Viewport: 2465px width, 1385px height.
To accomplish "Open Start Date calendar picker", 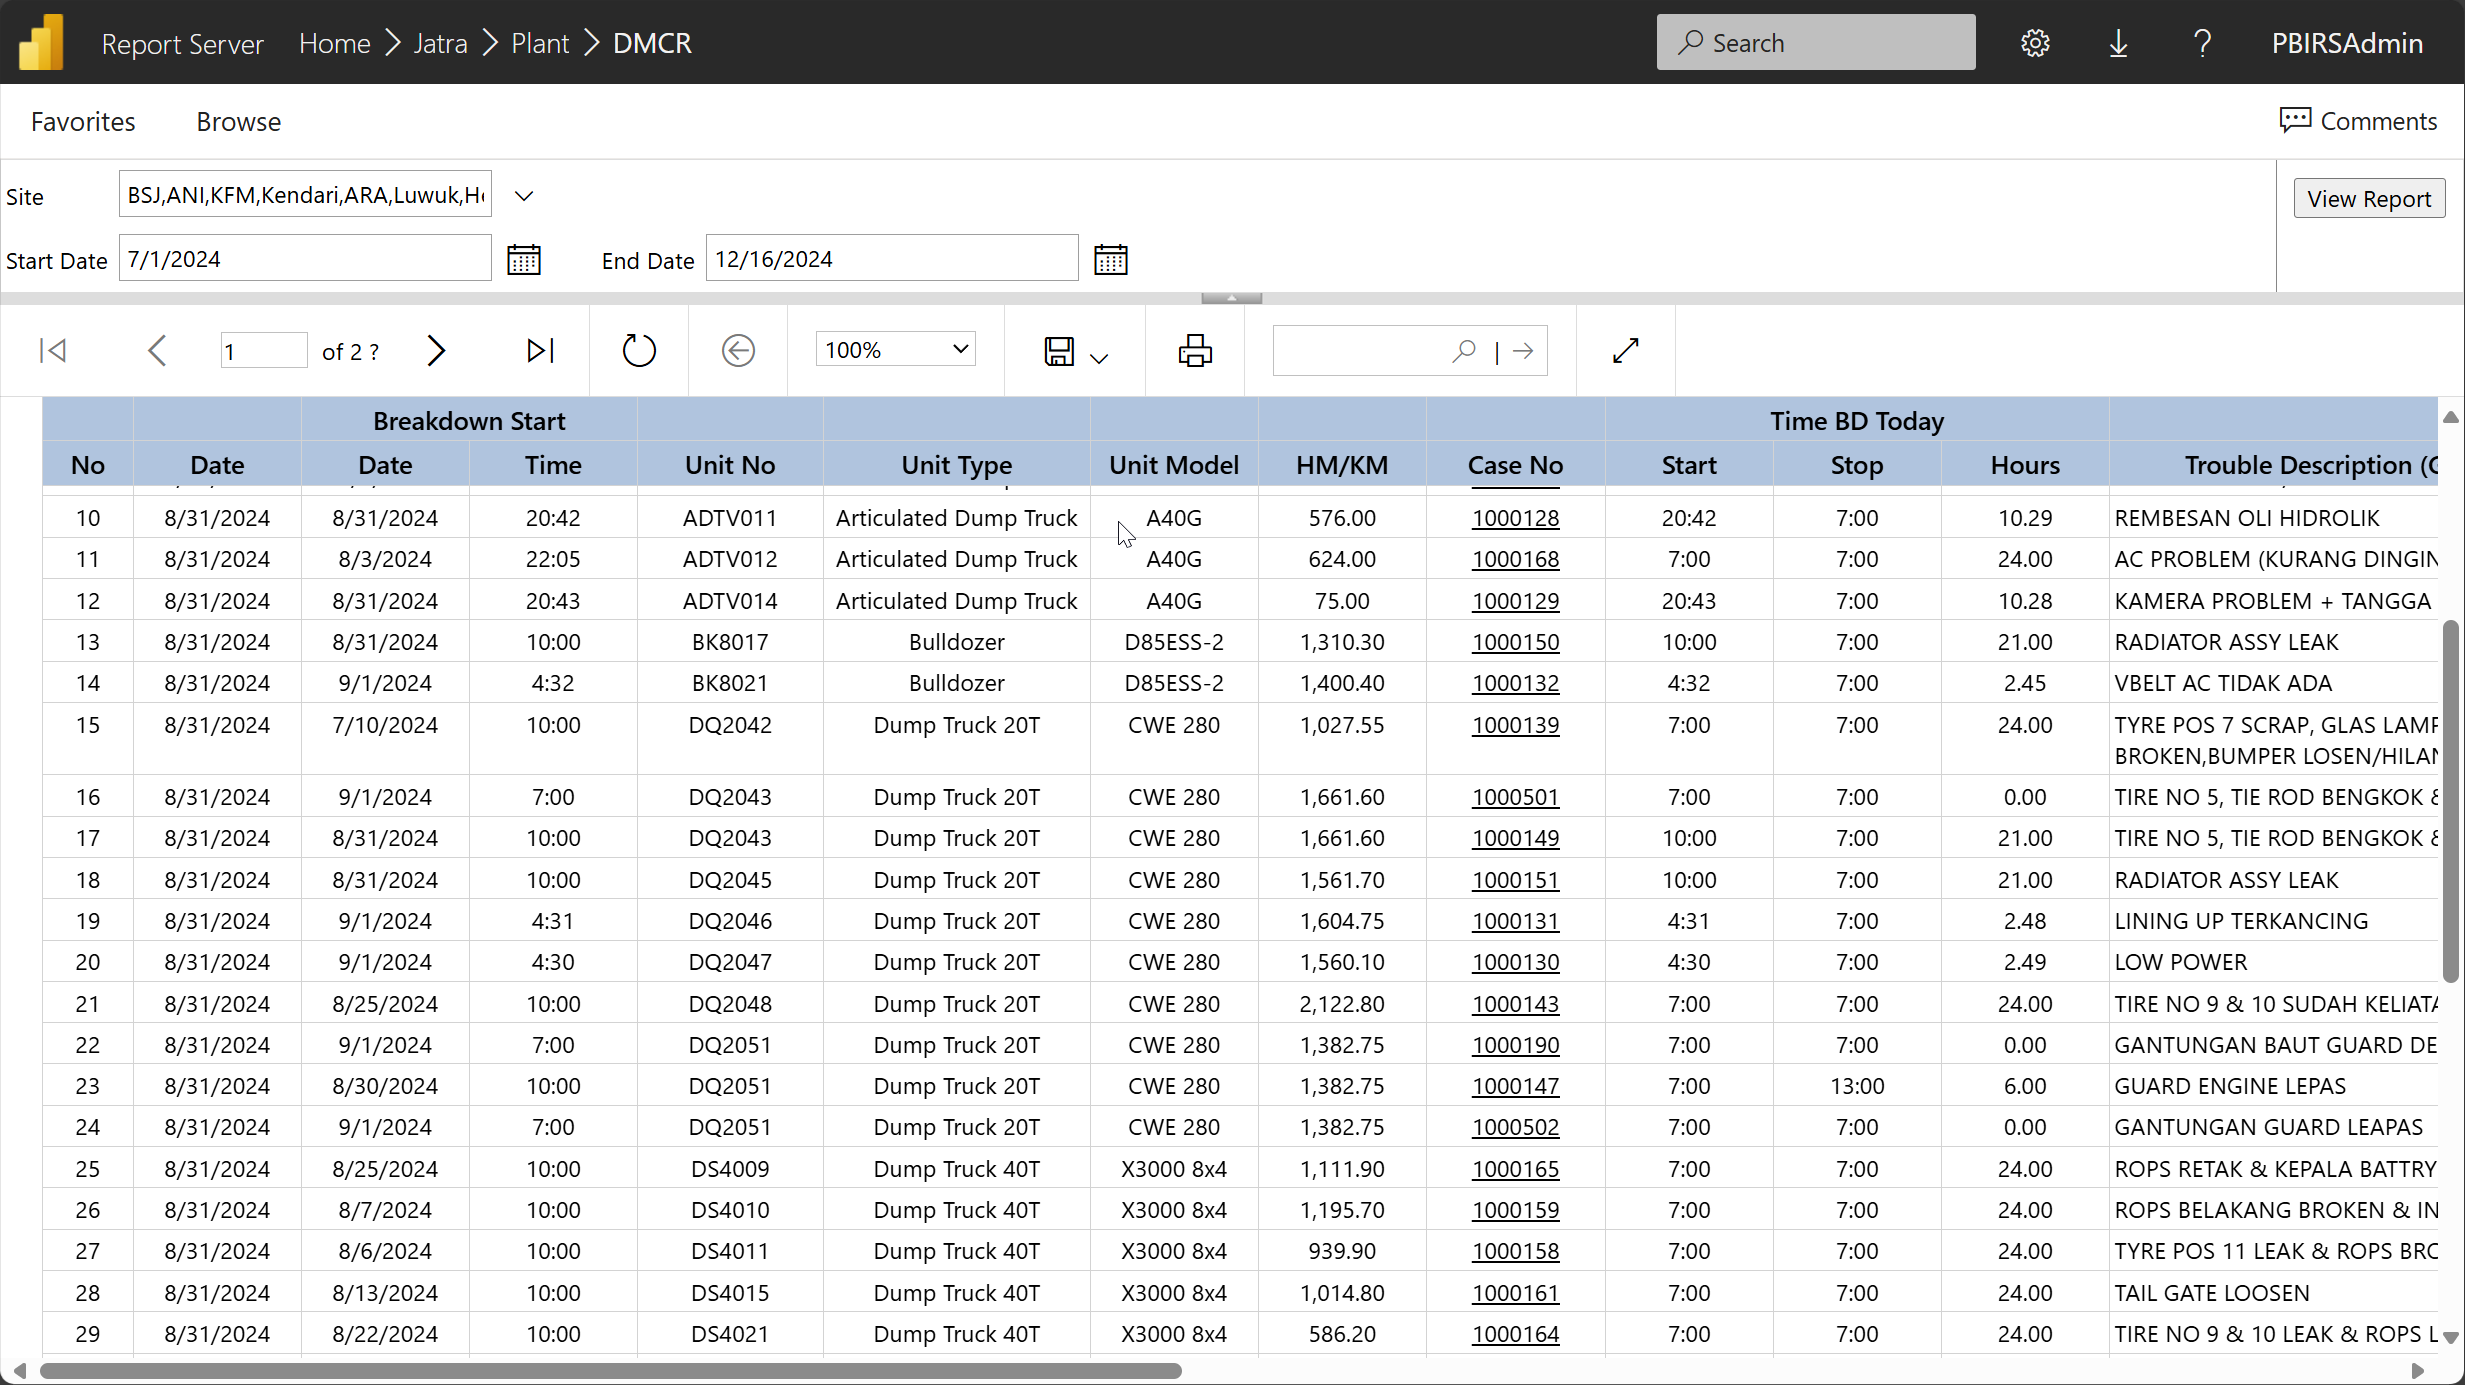I will [524, 260].
